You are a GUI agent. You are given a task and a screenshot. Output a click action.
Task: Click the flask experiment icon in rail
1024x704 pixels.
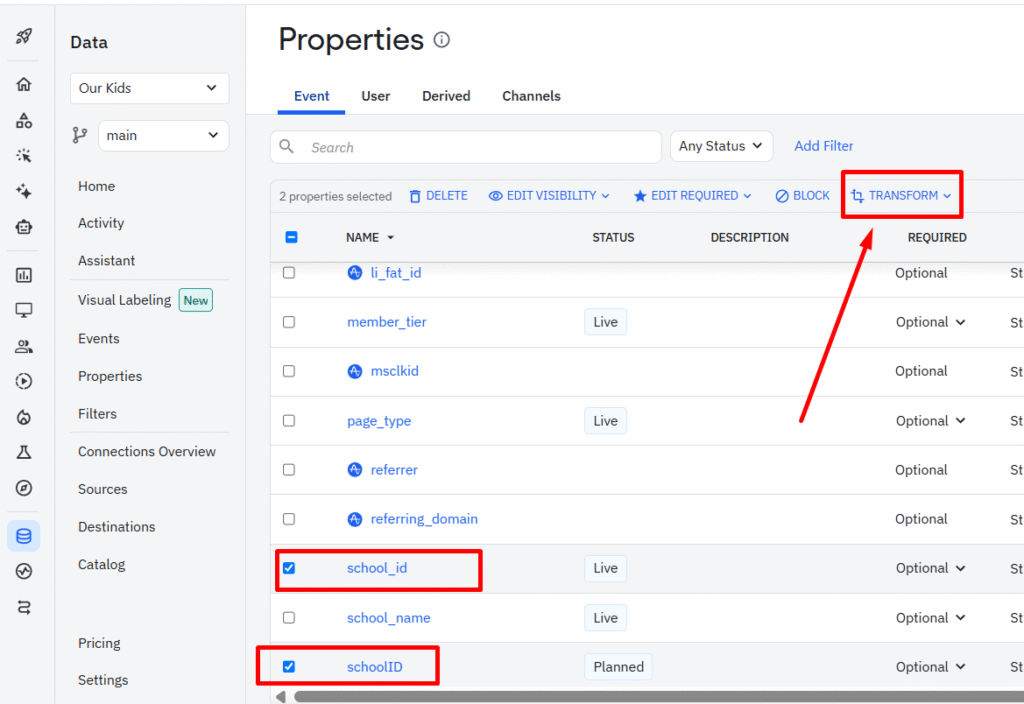24,452
